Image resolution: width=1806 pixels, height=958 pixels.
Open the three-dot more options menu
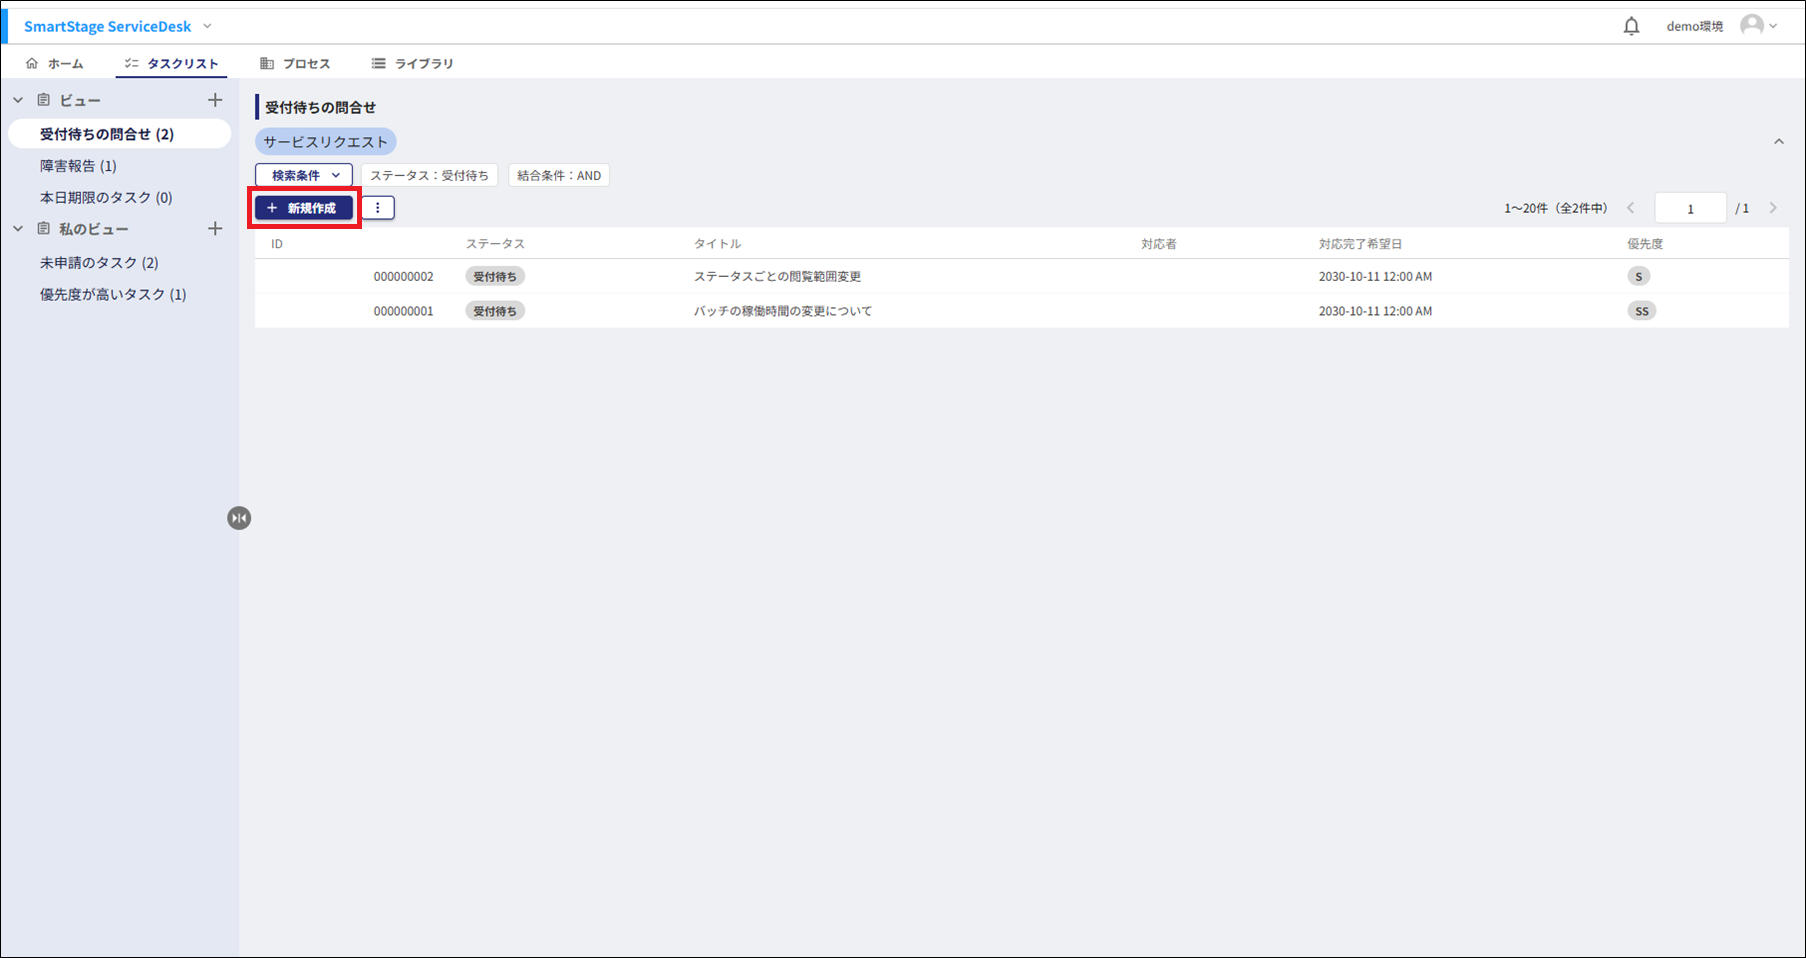377,208
